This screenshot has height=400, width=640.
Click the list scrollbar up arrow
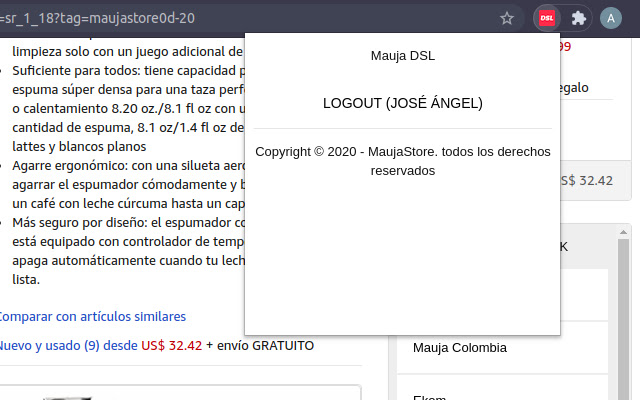pos(623,232)
